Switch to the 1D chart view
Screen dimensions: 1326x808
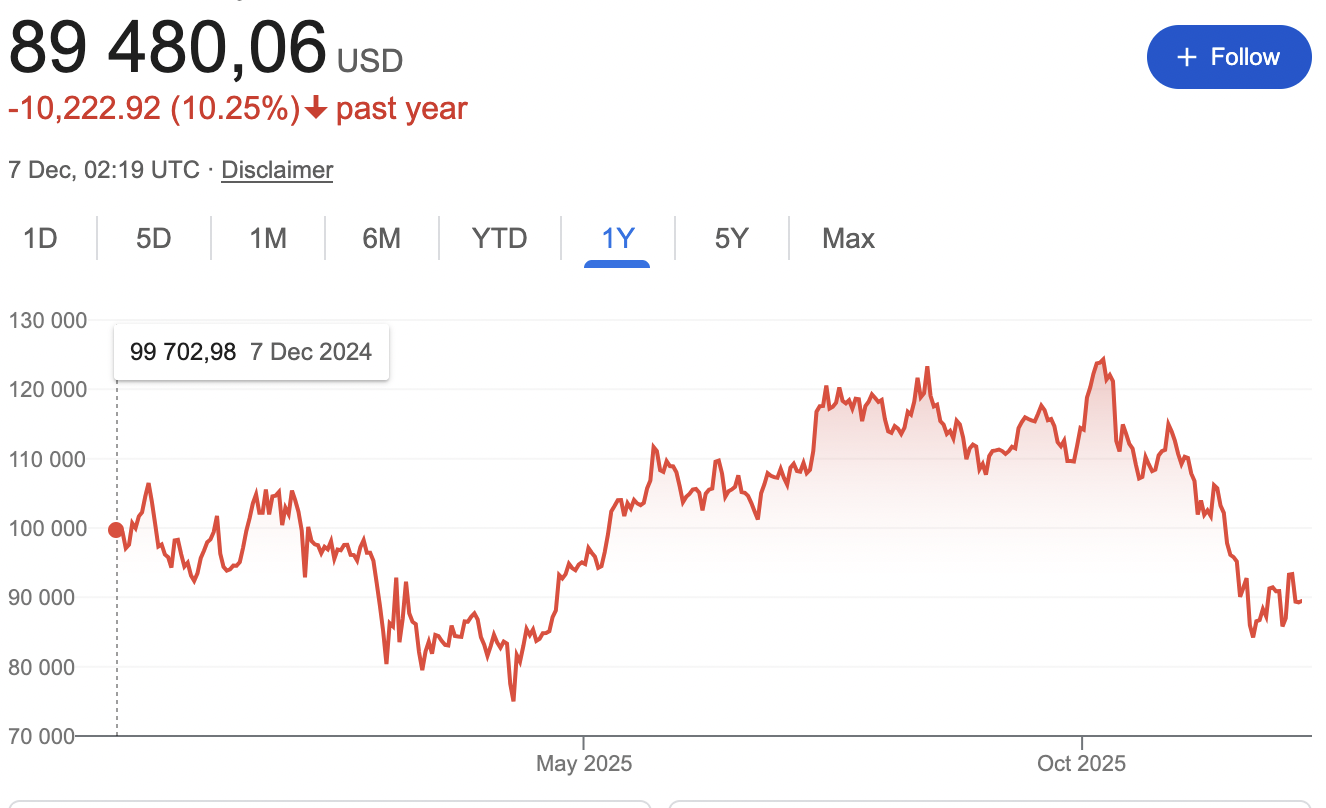pos(41,238)
